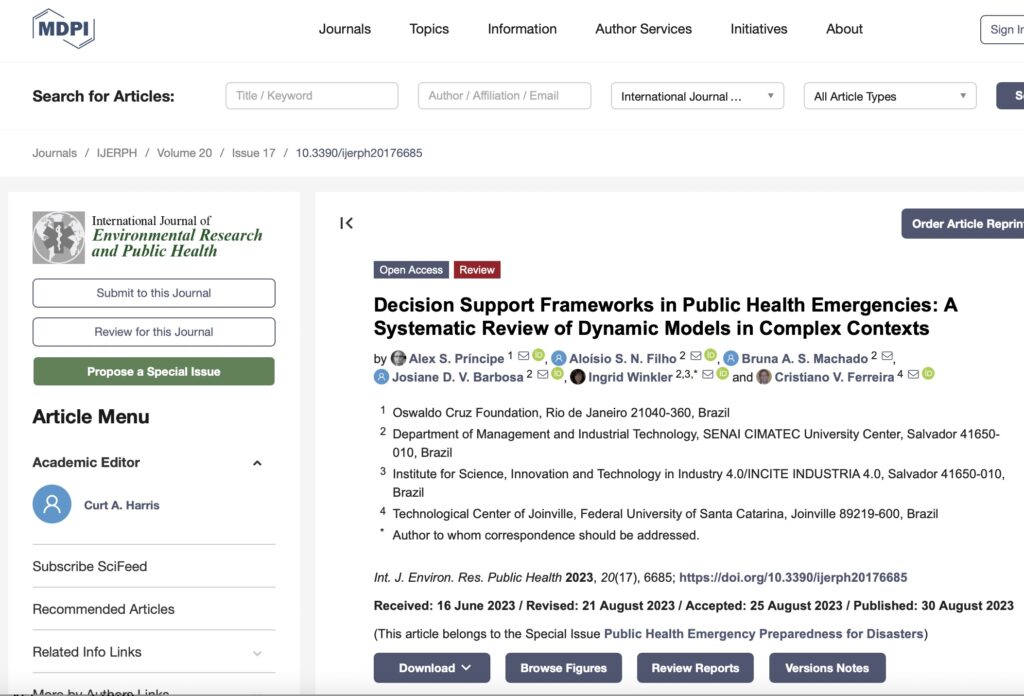This screenshot has width=1024, height=696.
Task: Click the Propose a Special Issue button
Action: [154, 371]
